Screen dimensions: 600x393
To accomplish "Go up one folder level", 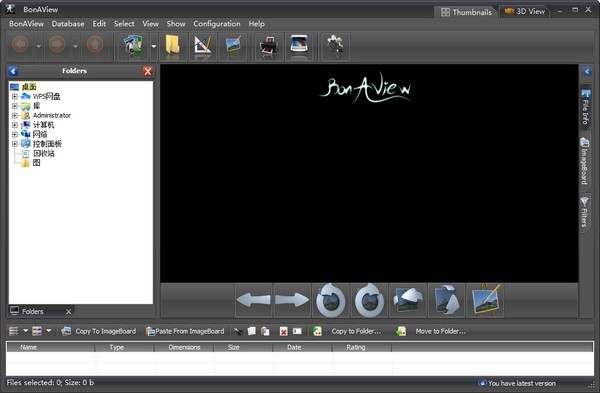I will (x=95, y=45).
